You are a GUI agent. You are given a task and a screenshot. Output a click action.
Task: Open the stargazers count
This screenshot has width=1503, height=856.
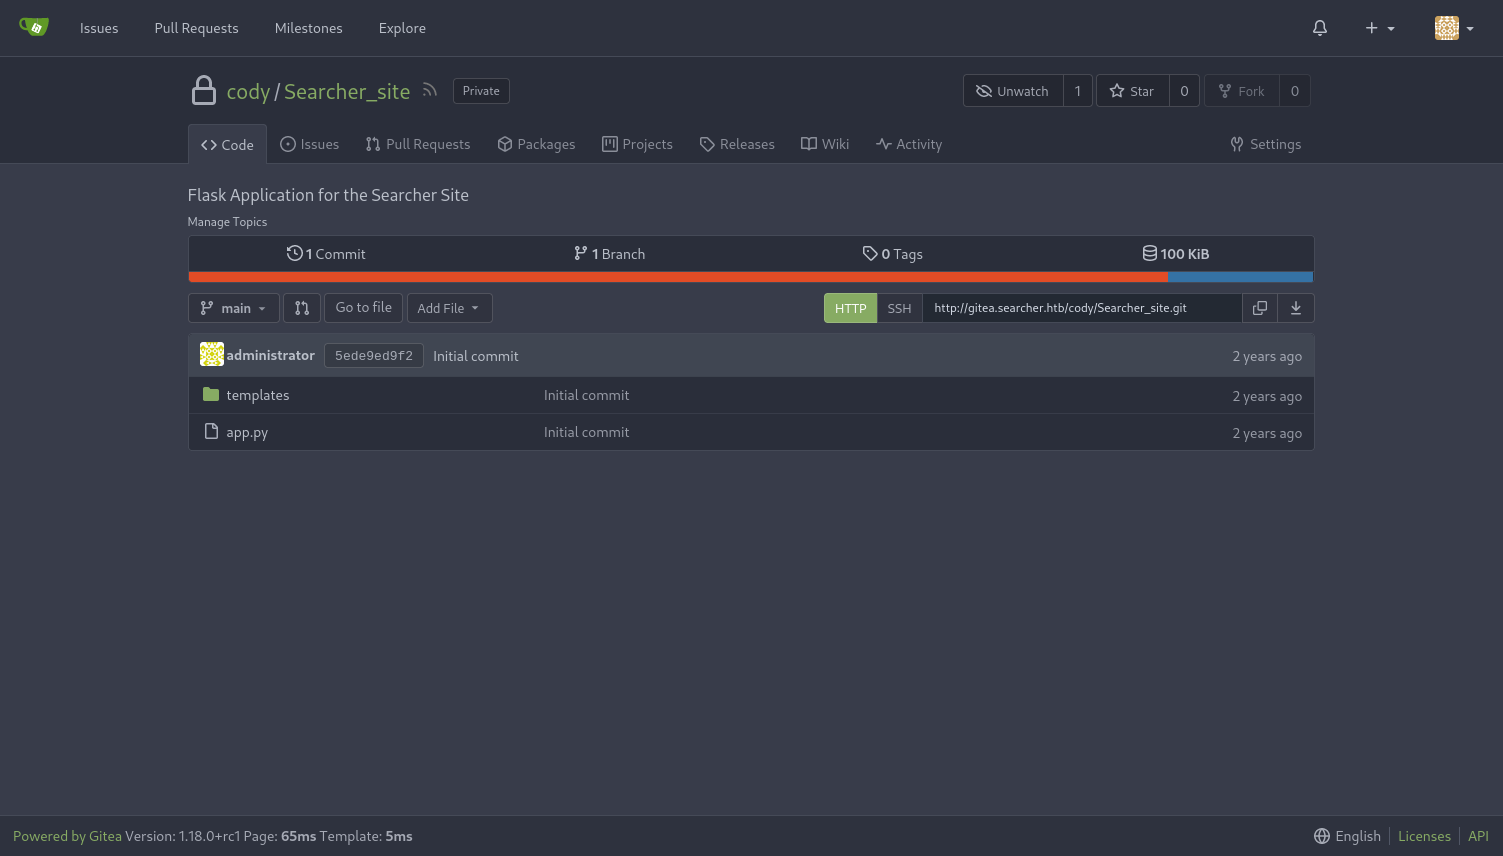point(1184,91)
